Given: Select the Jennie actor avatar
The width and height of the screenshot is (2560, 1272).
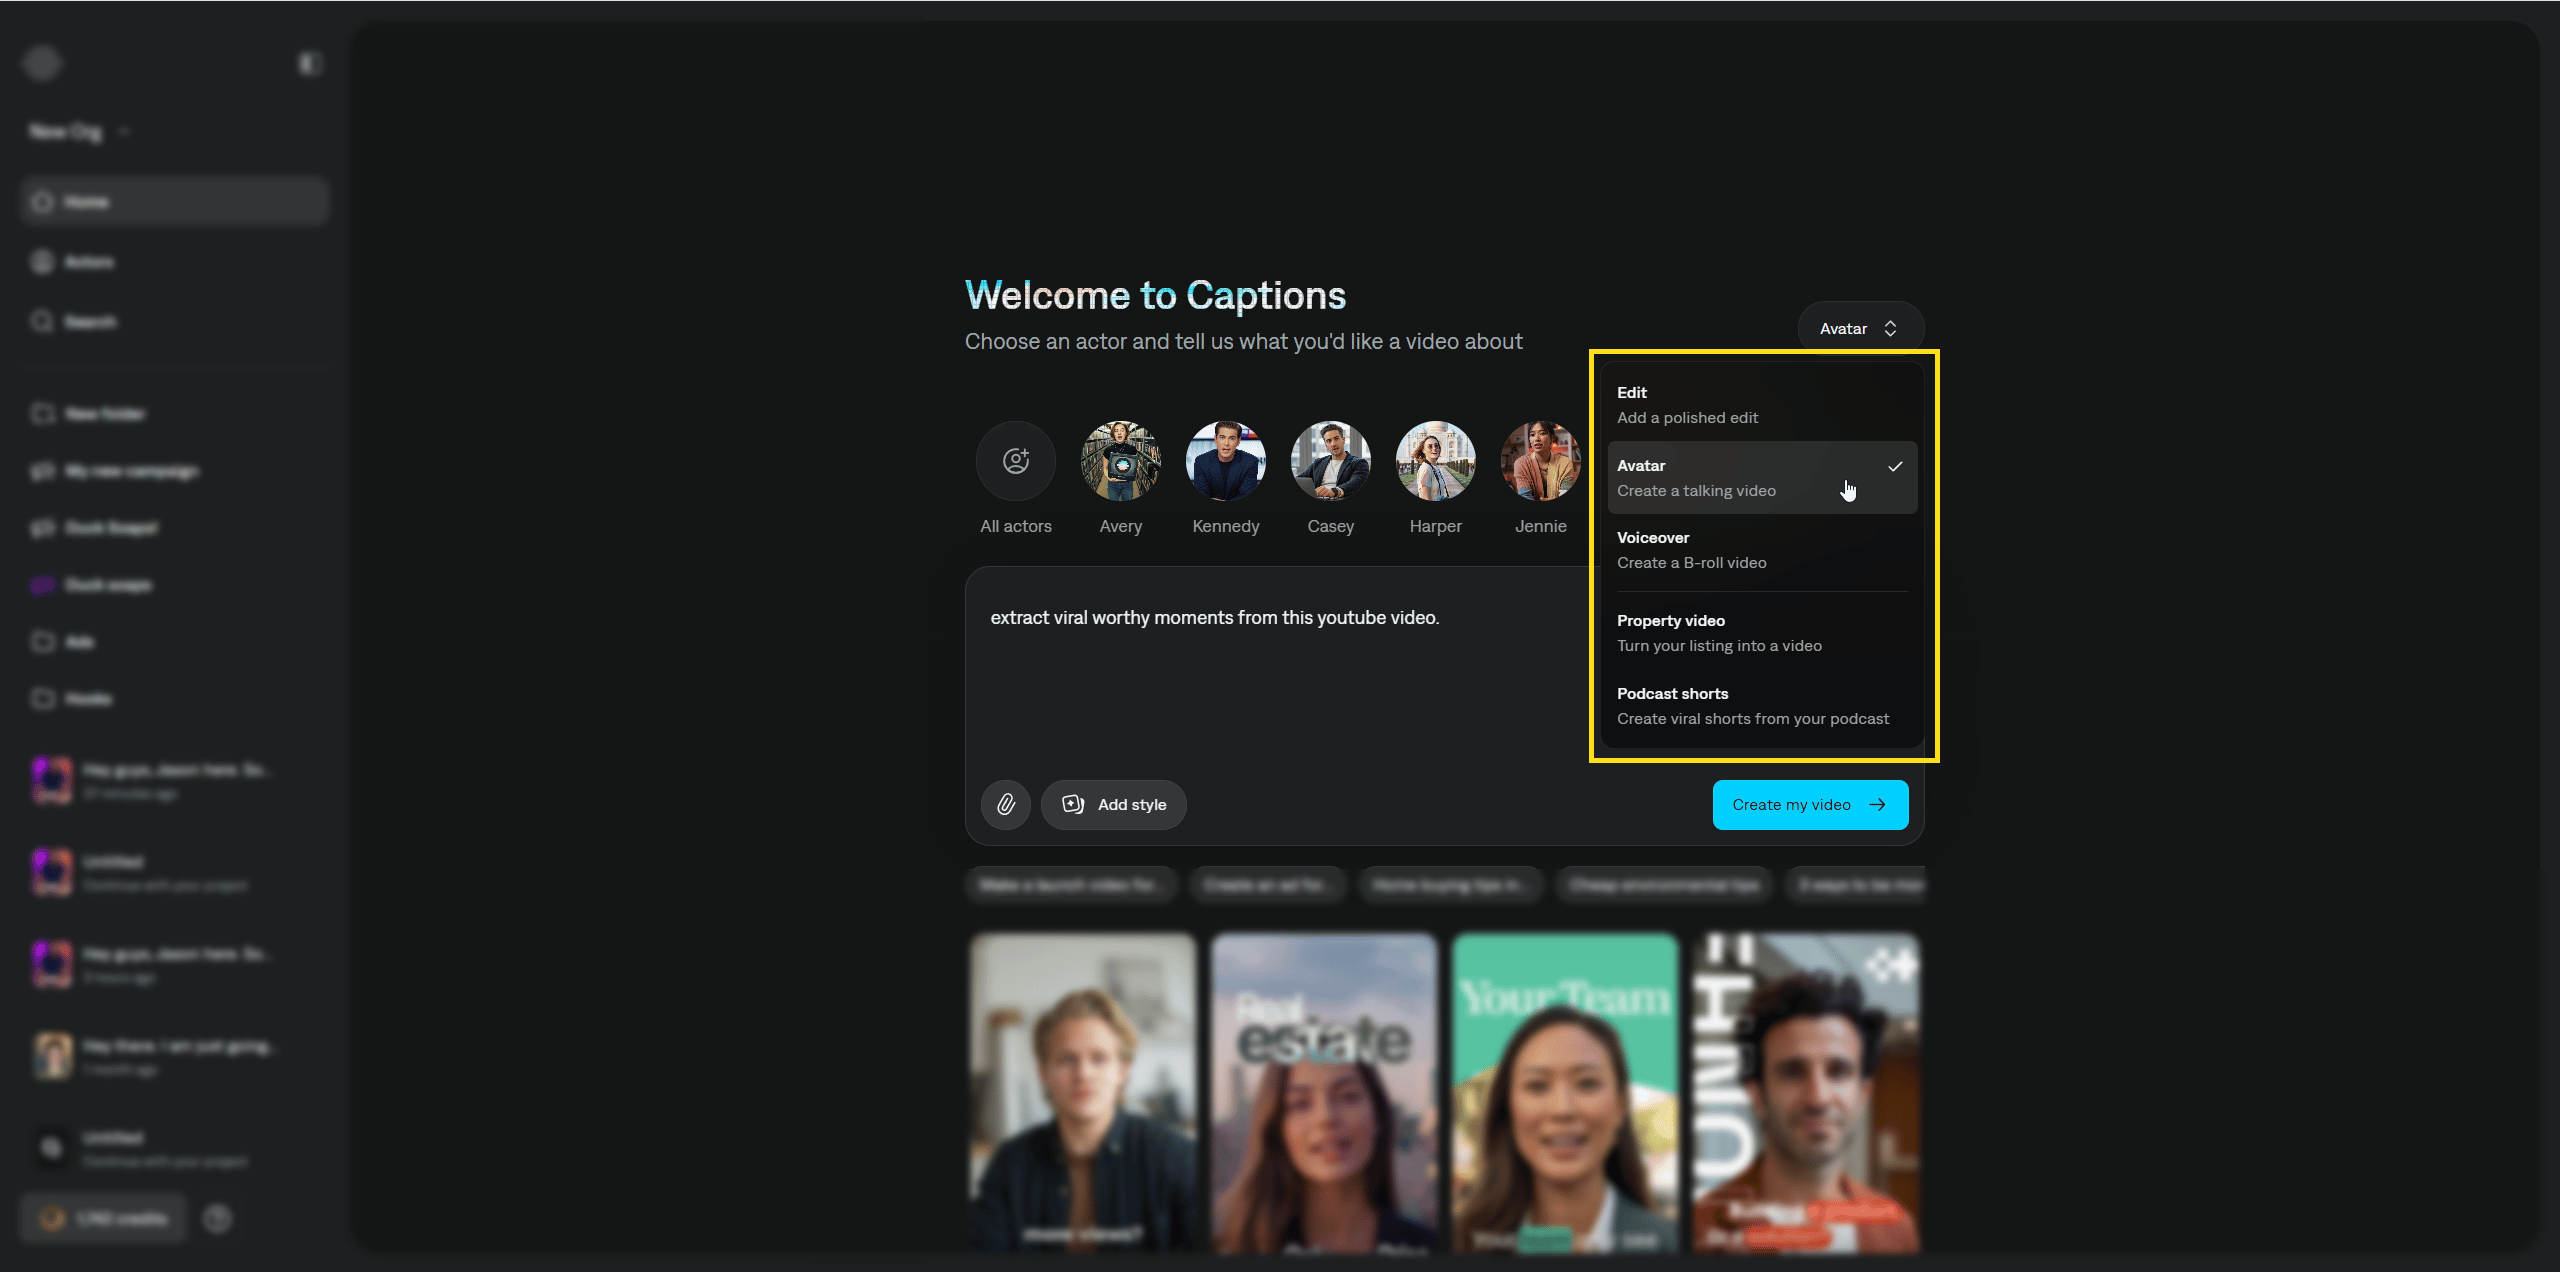Looking at the screenshot, I should pos(1541,461).
